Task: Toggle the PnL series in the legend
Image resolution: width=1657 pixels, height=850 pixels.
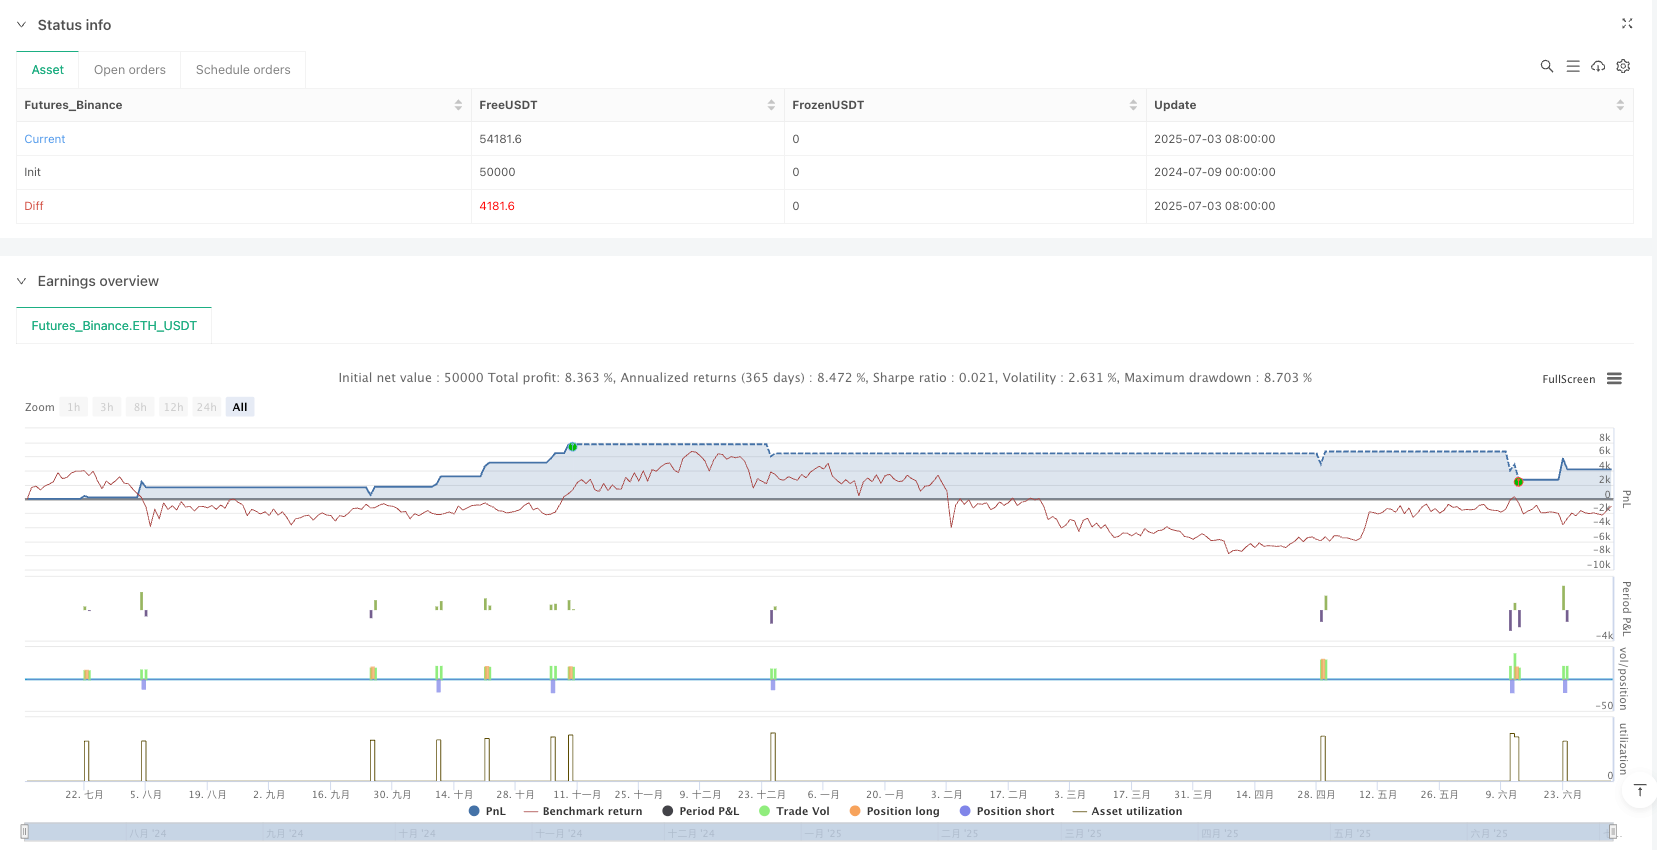Action: (x=487, y=811)
